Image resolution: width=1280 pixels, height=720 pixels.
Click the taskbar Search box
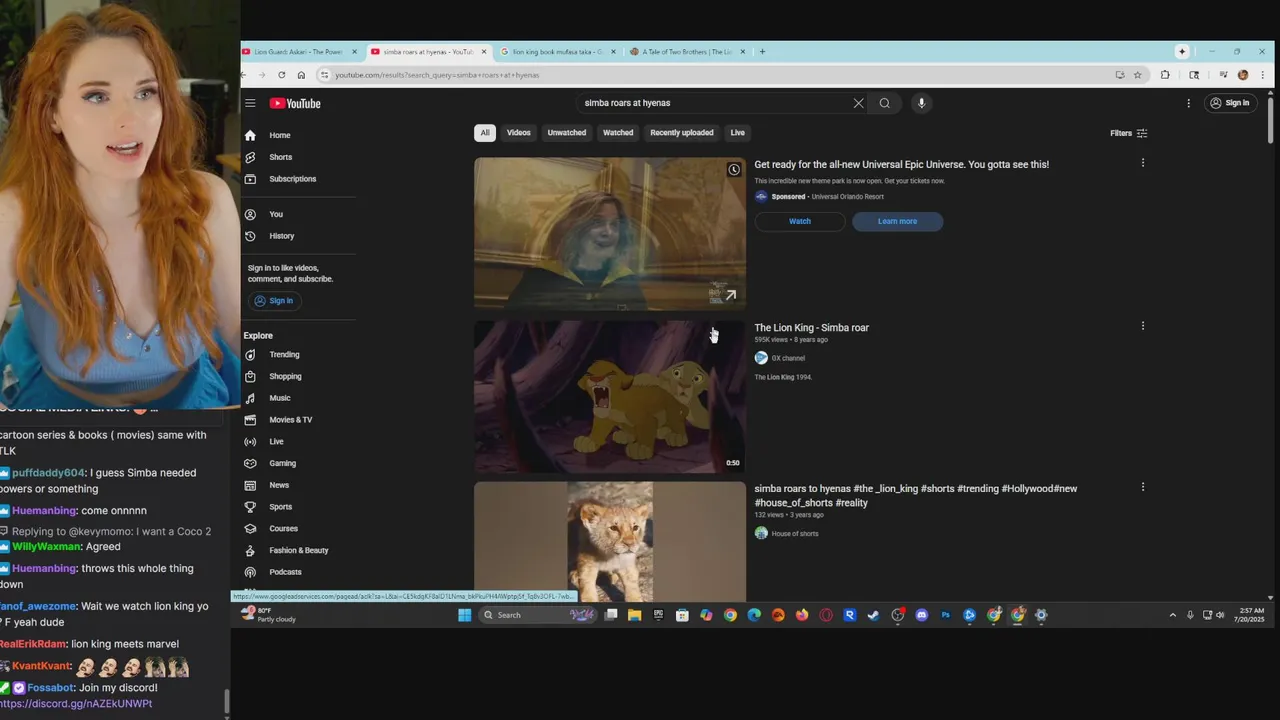538,615
